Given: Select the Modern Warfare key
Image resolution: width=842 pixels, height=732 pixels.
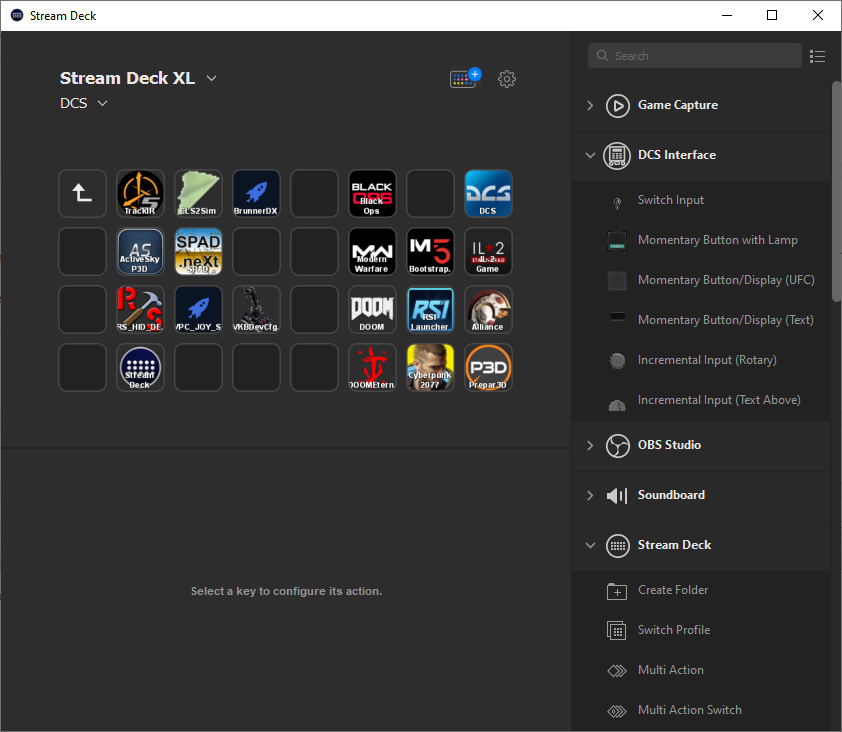Looking at the screenshot, I should (372, 251).
